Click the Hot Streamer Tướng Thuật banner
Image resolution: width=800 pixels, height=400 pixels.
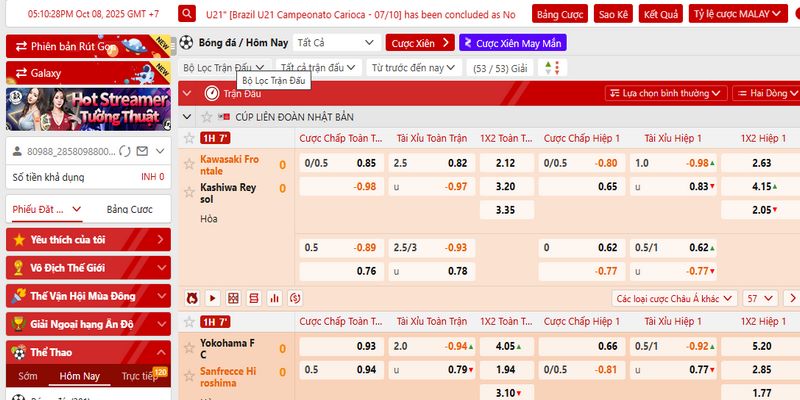89,110
